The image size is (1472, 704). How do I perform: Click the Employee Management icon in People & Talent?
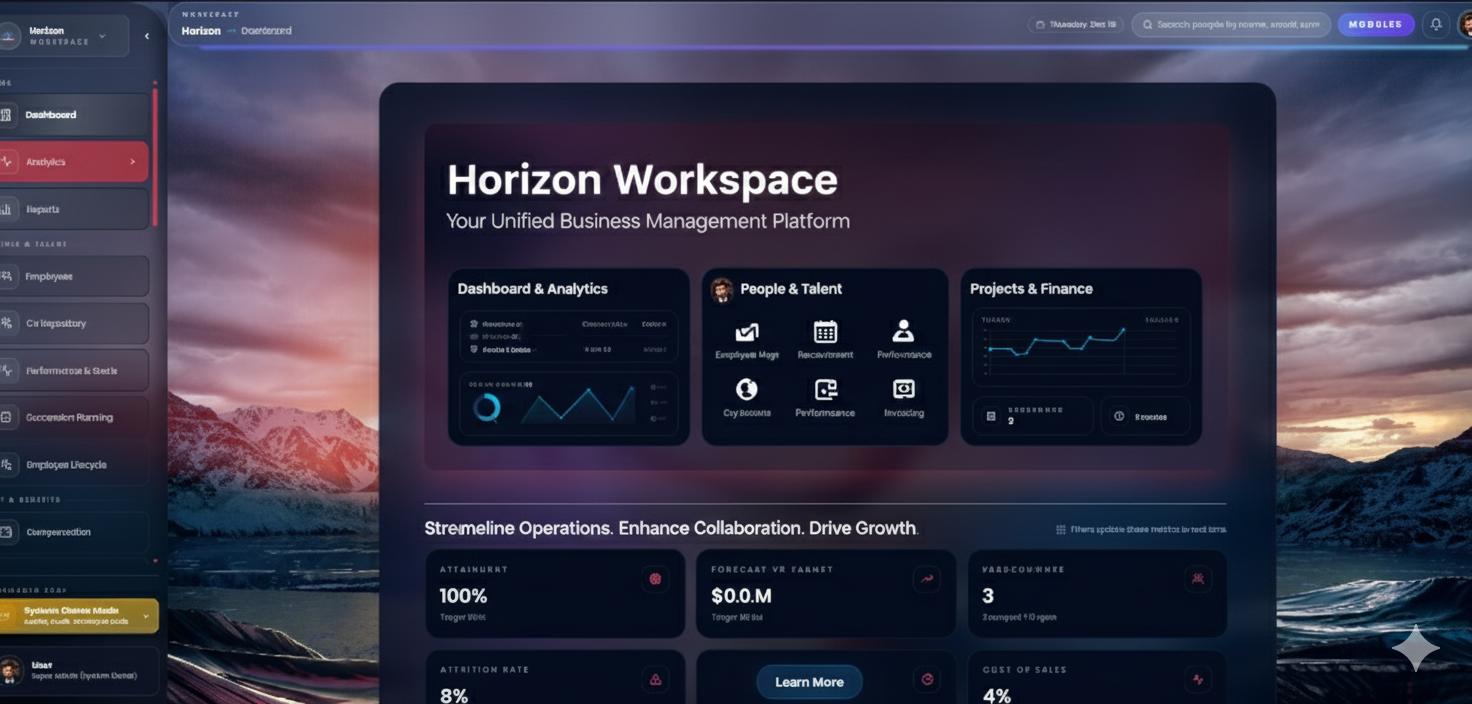coord(746,332)
